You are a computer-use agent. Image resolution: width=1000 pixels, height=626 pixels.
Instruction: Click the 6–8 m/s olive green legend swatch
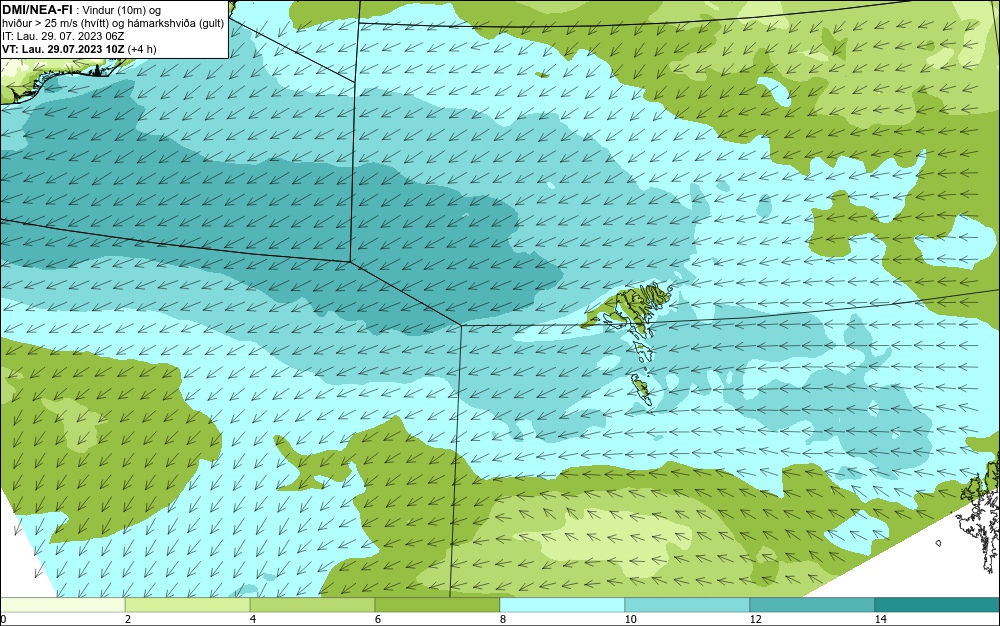[x=438, y=605]
